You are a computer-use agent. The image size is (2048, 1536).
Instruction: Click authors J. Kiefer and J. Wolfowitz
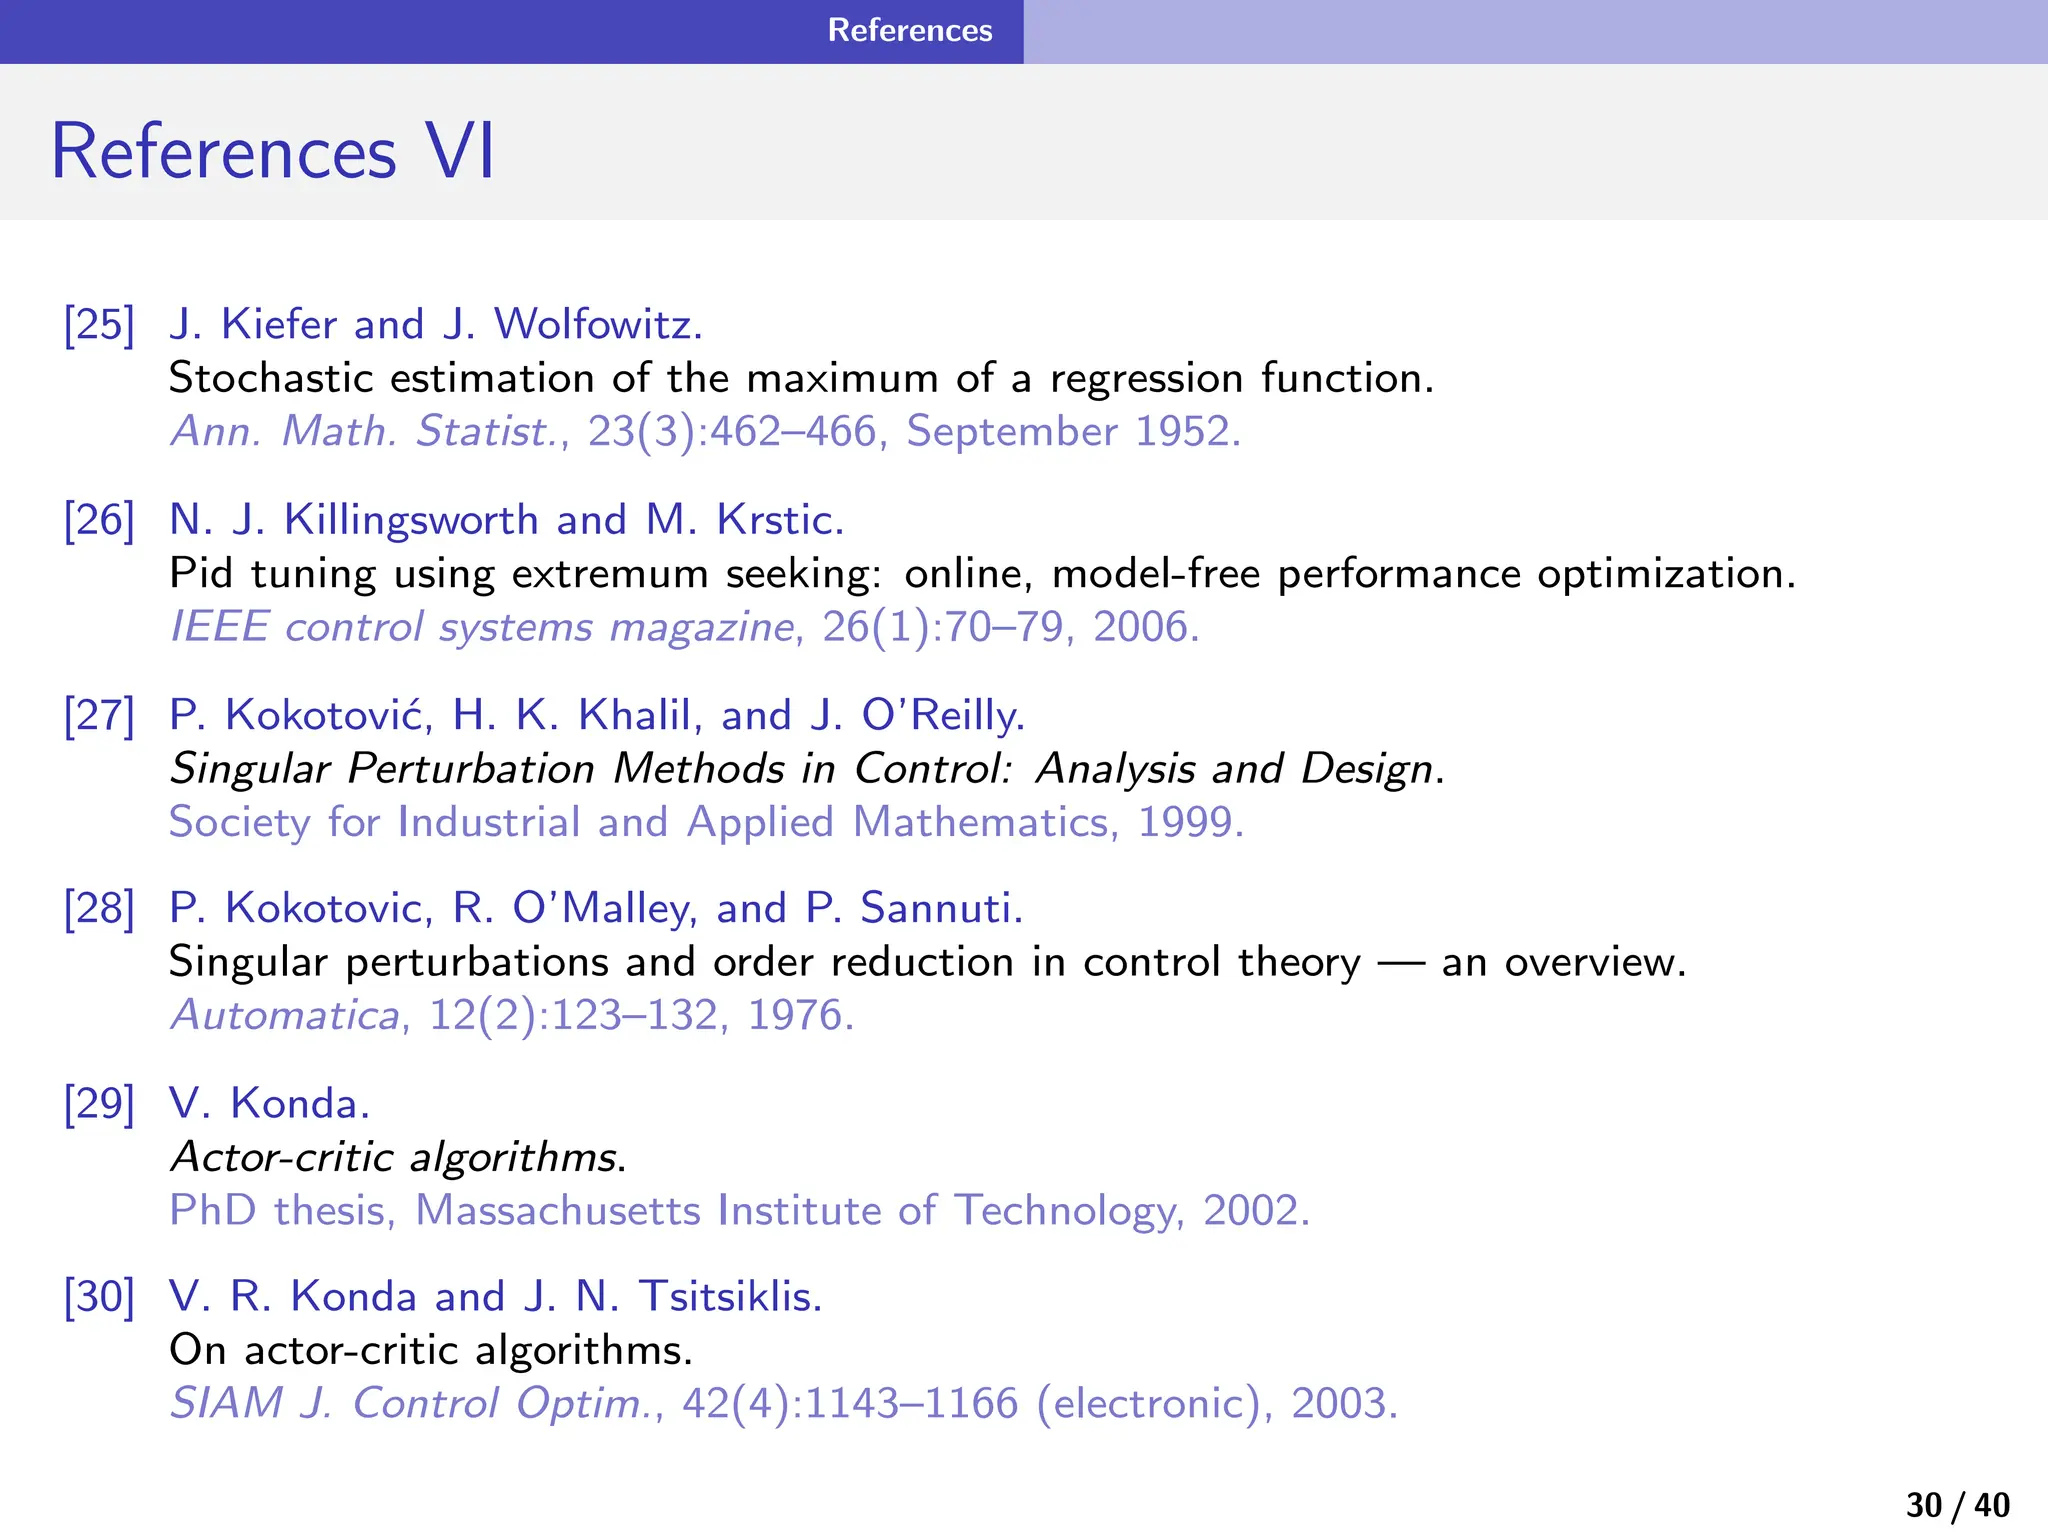[436, 325]
